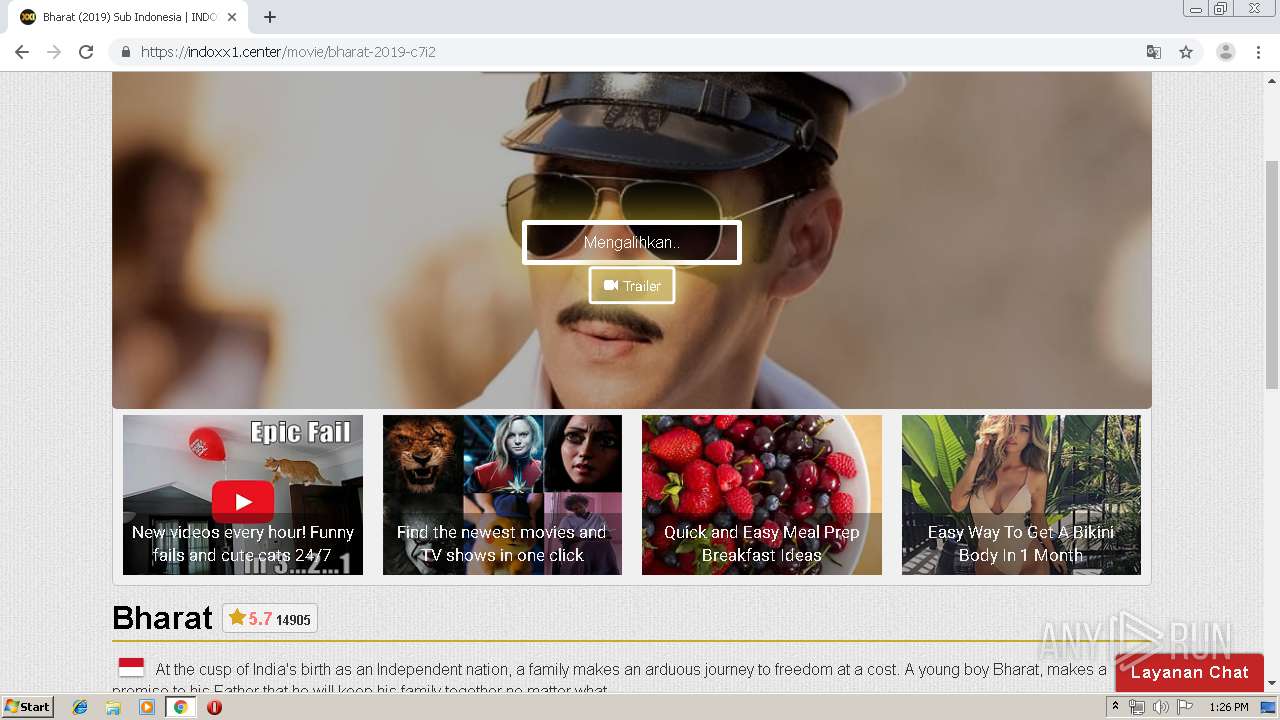Go back to the previous page

(22, 52)
